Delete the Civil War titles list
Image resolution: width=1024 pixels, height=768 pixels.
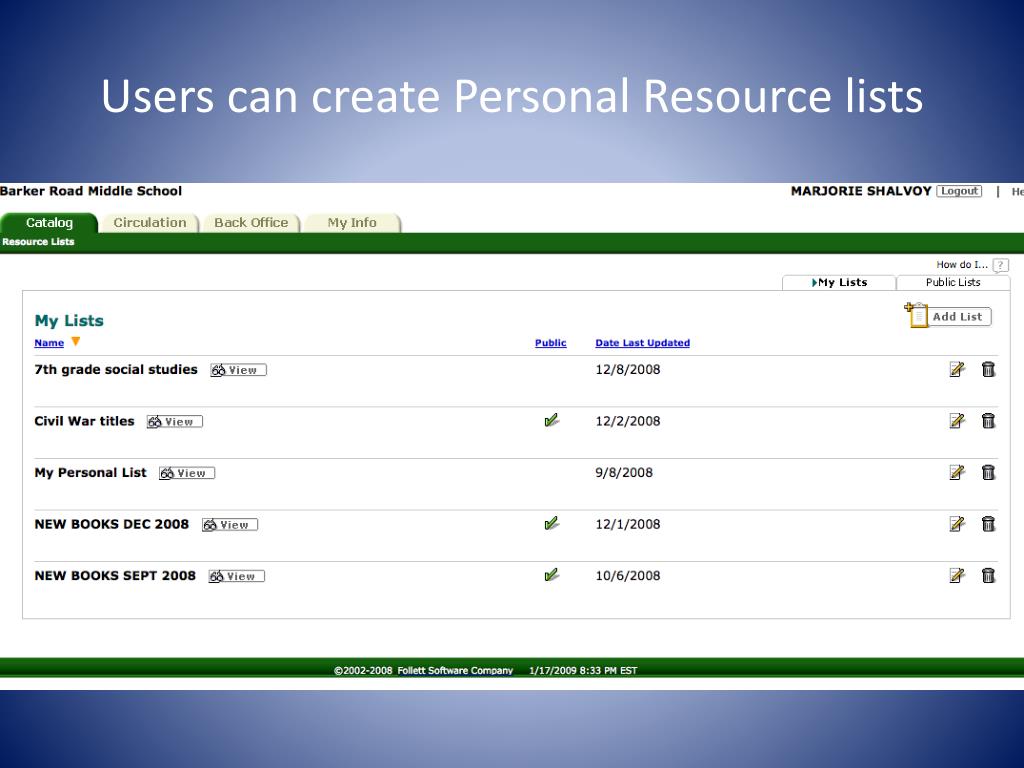(x=988, y=421)
